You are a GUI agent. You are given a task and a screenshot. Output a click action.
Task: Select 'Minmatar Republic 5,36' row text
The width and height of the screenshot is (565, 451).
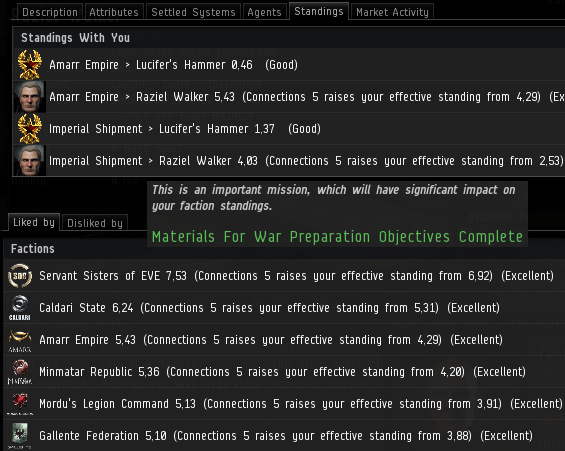pos(282,372)
